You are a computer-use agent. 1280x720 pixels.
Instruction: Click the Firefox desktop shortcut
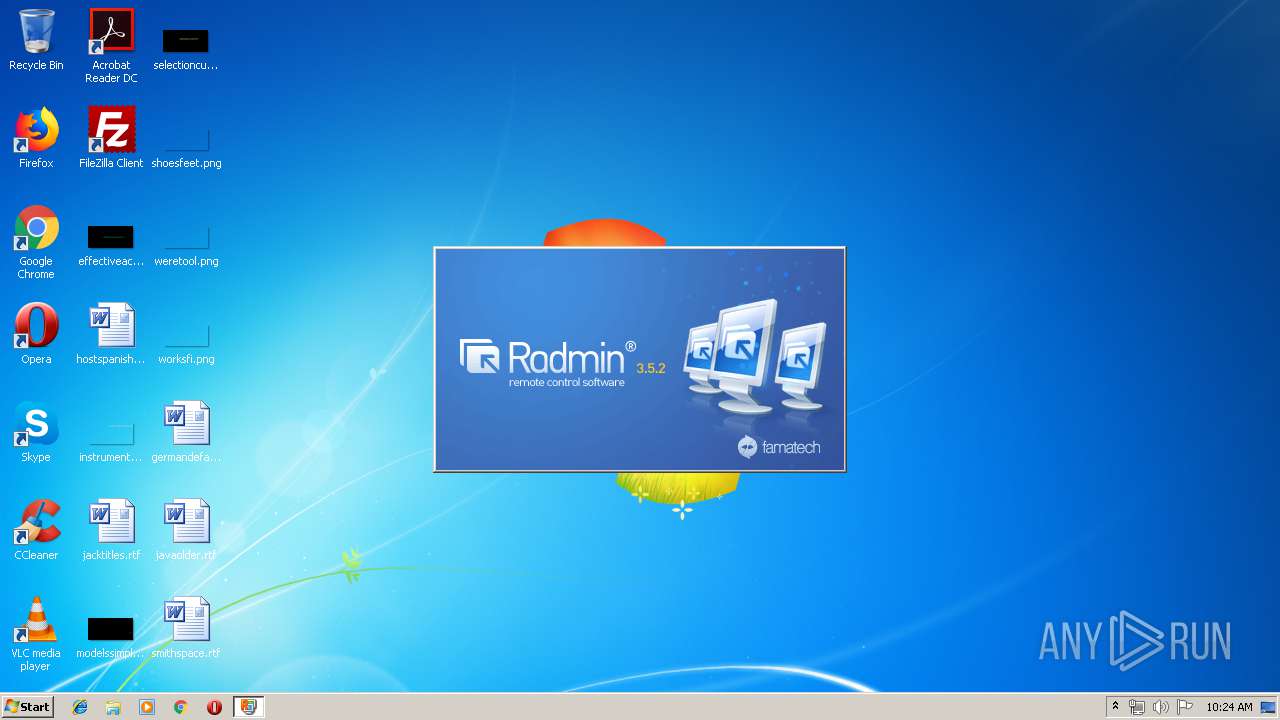(x=36, y=138)
